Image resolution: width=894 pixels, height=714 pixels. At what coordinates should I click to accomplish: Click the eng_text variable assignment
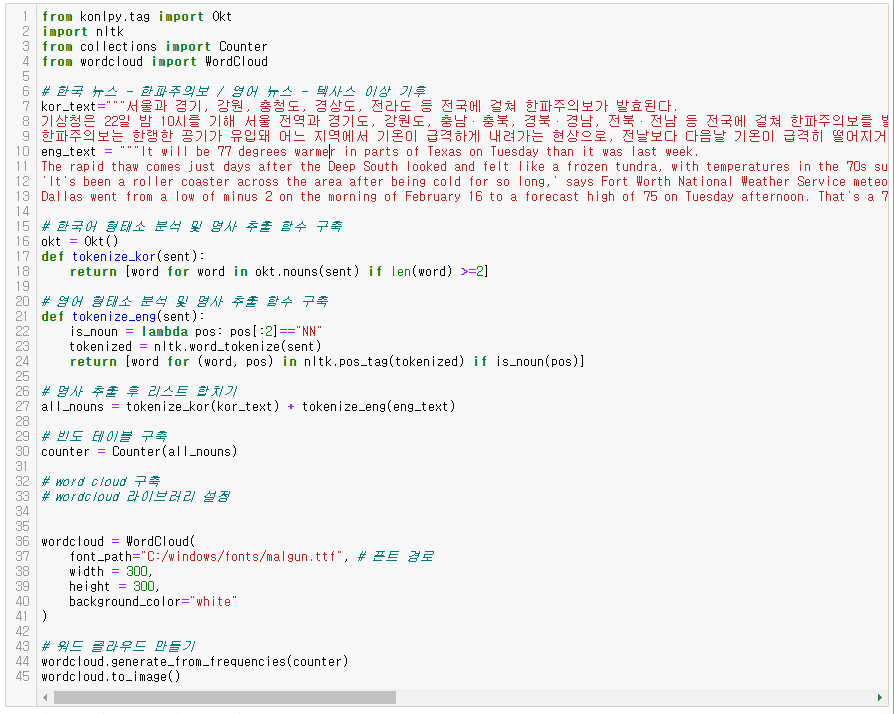coord(369,152)
